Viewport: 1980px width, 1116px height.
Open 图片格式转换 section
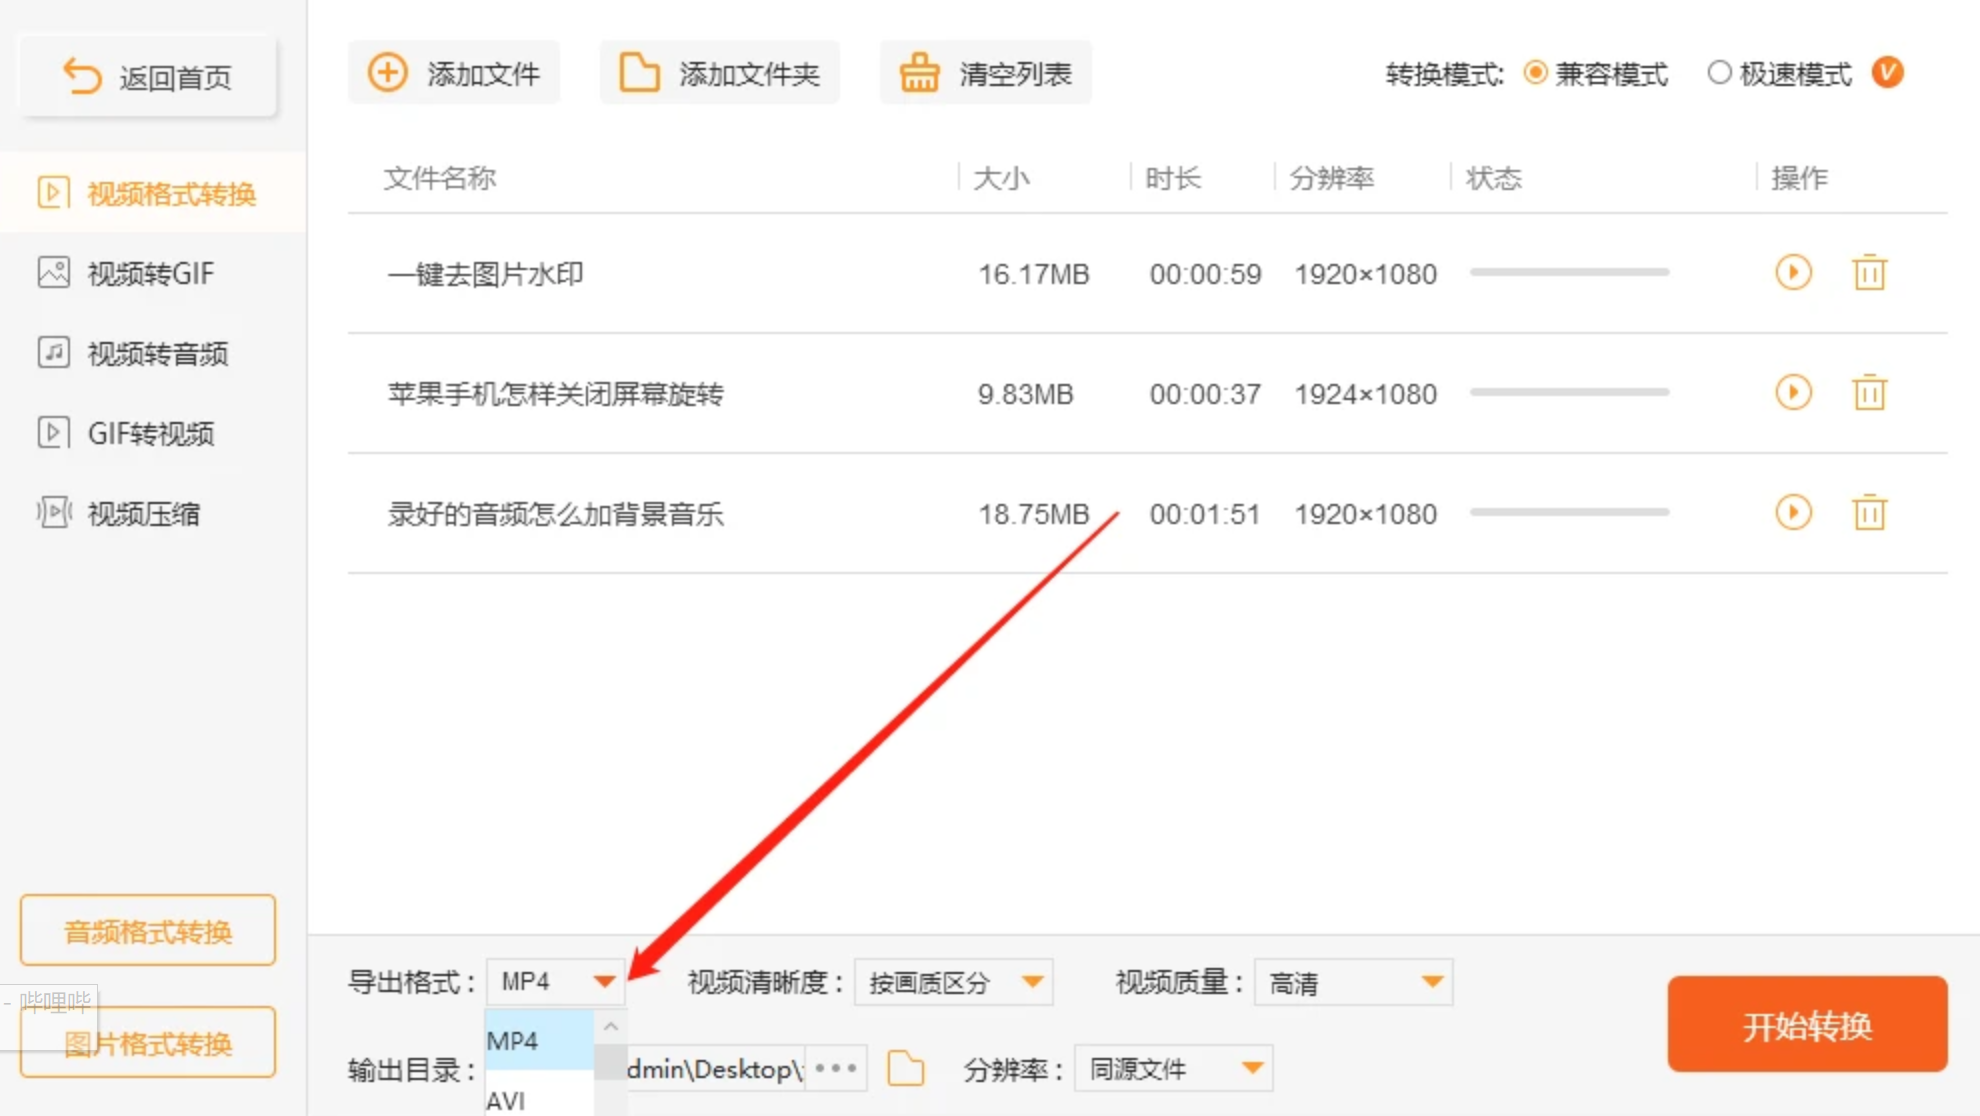(148, 1043)
